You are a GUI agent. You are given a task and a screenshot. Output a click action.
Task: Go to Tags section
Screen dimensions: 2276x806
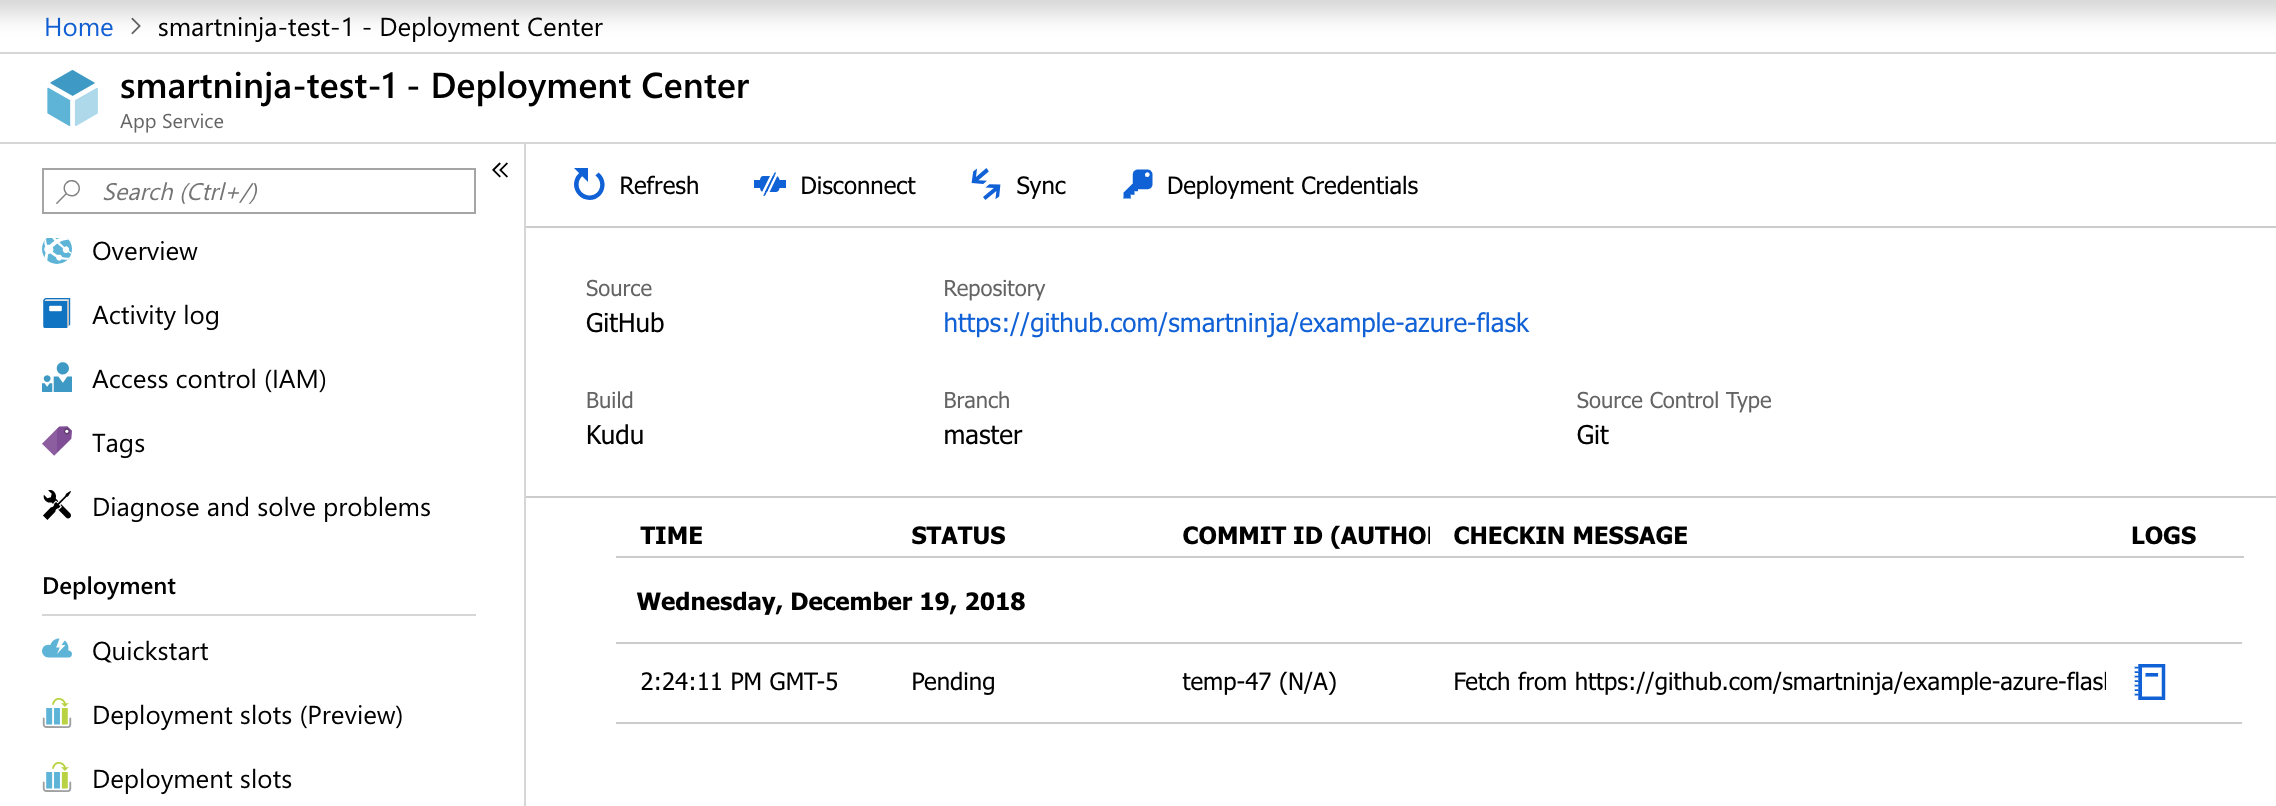point(118,443)
